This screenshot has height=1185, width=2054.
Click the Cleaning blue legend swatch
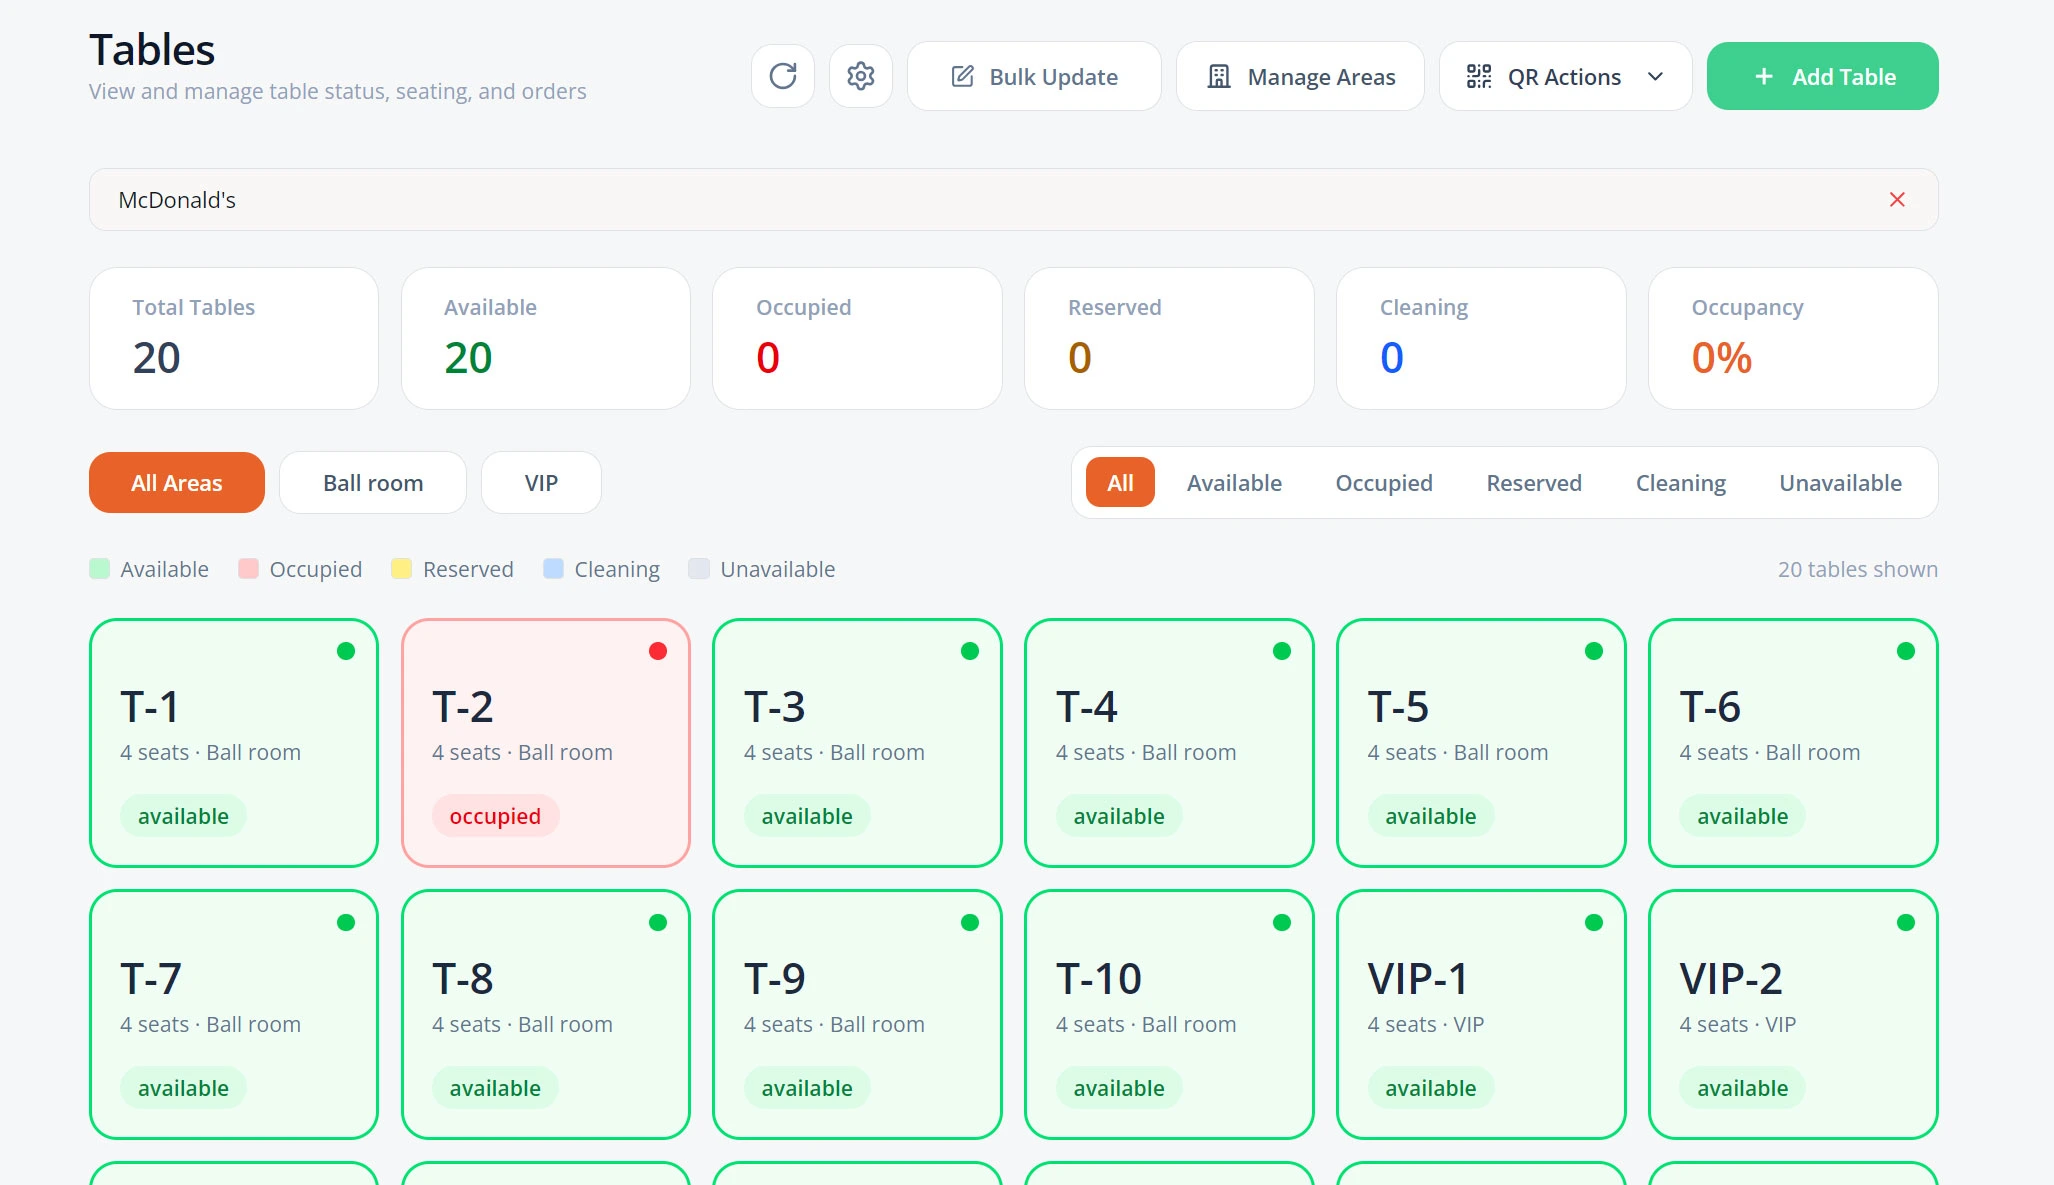click(x=553, y=569)
